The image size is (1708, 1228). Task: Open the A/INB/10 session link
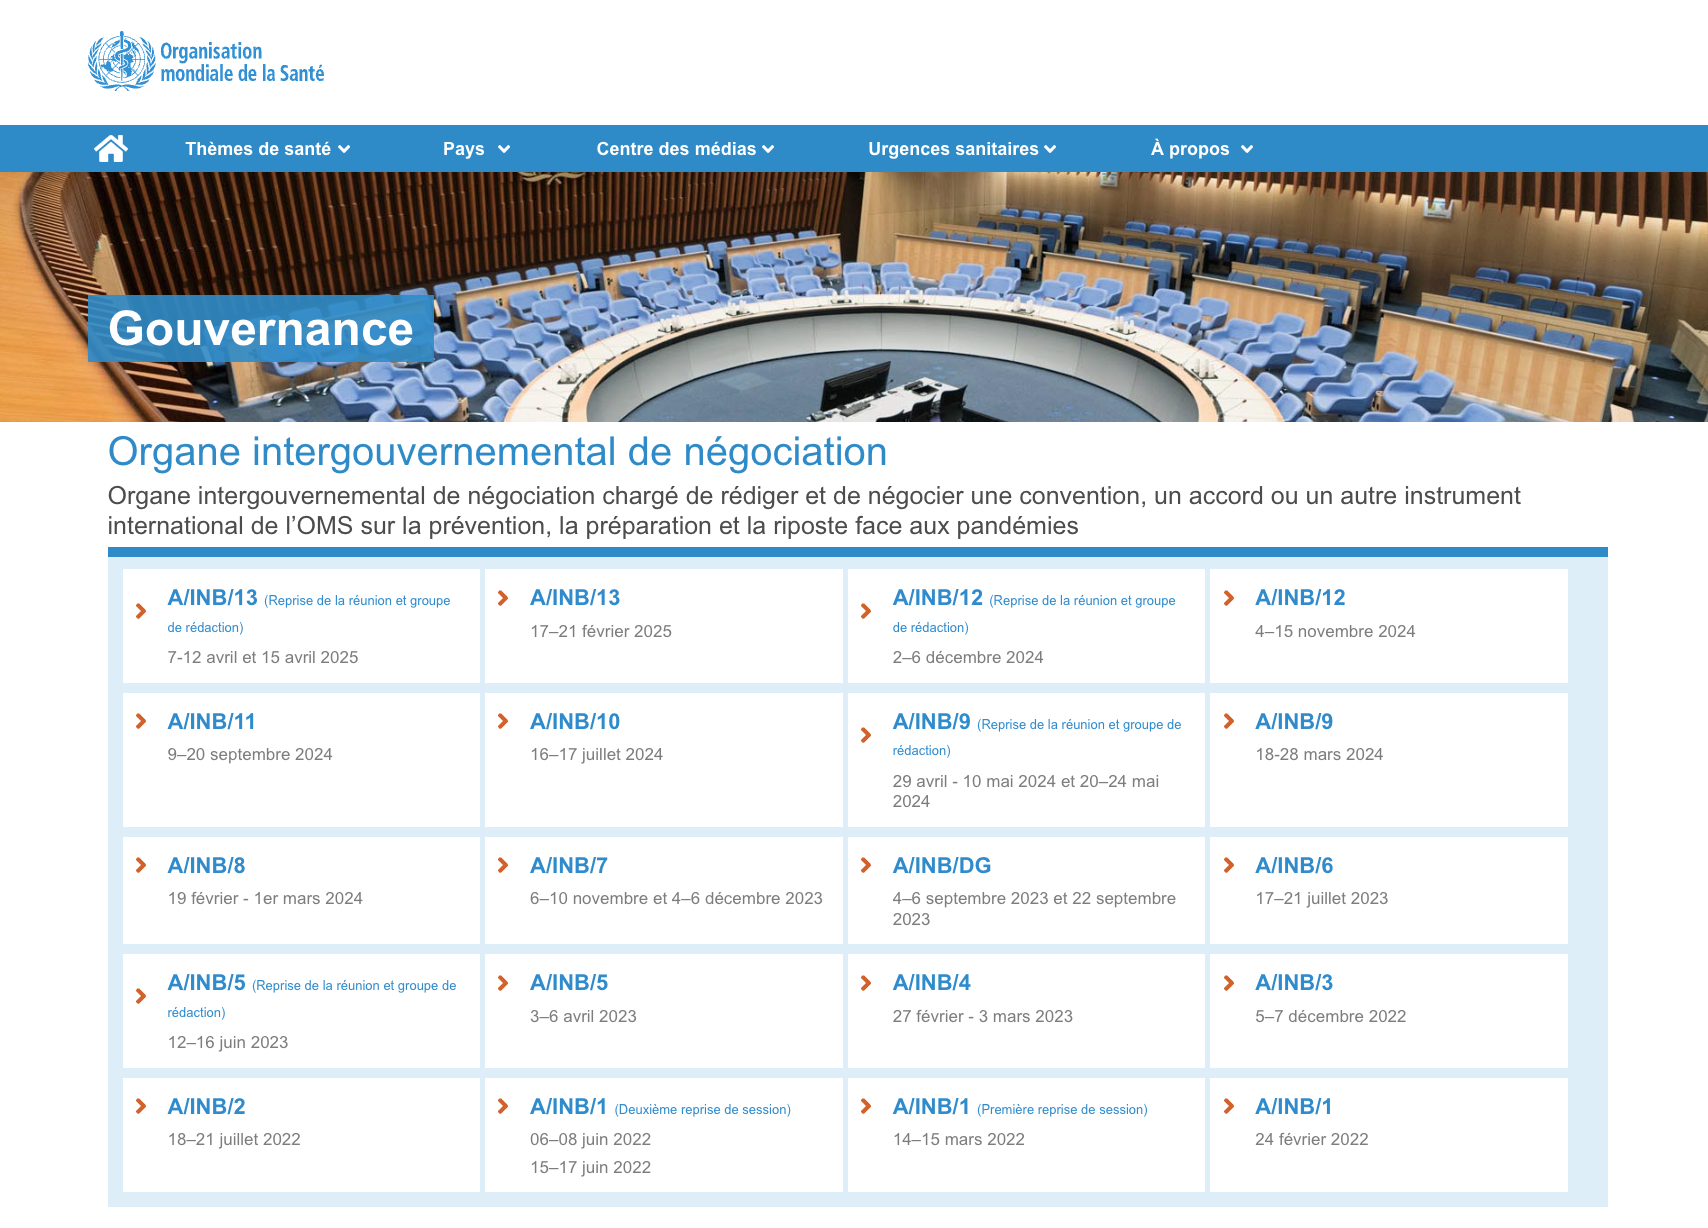(575, 721)
